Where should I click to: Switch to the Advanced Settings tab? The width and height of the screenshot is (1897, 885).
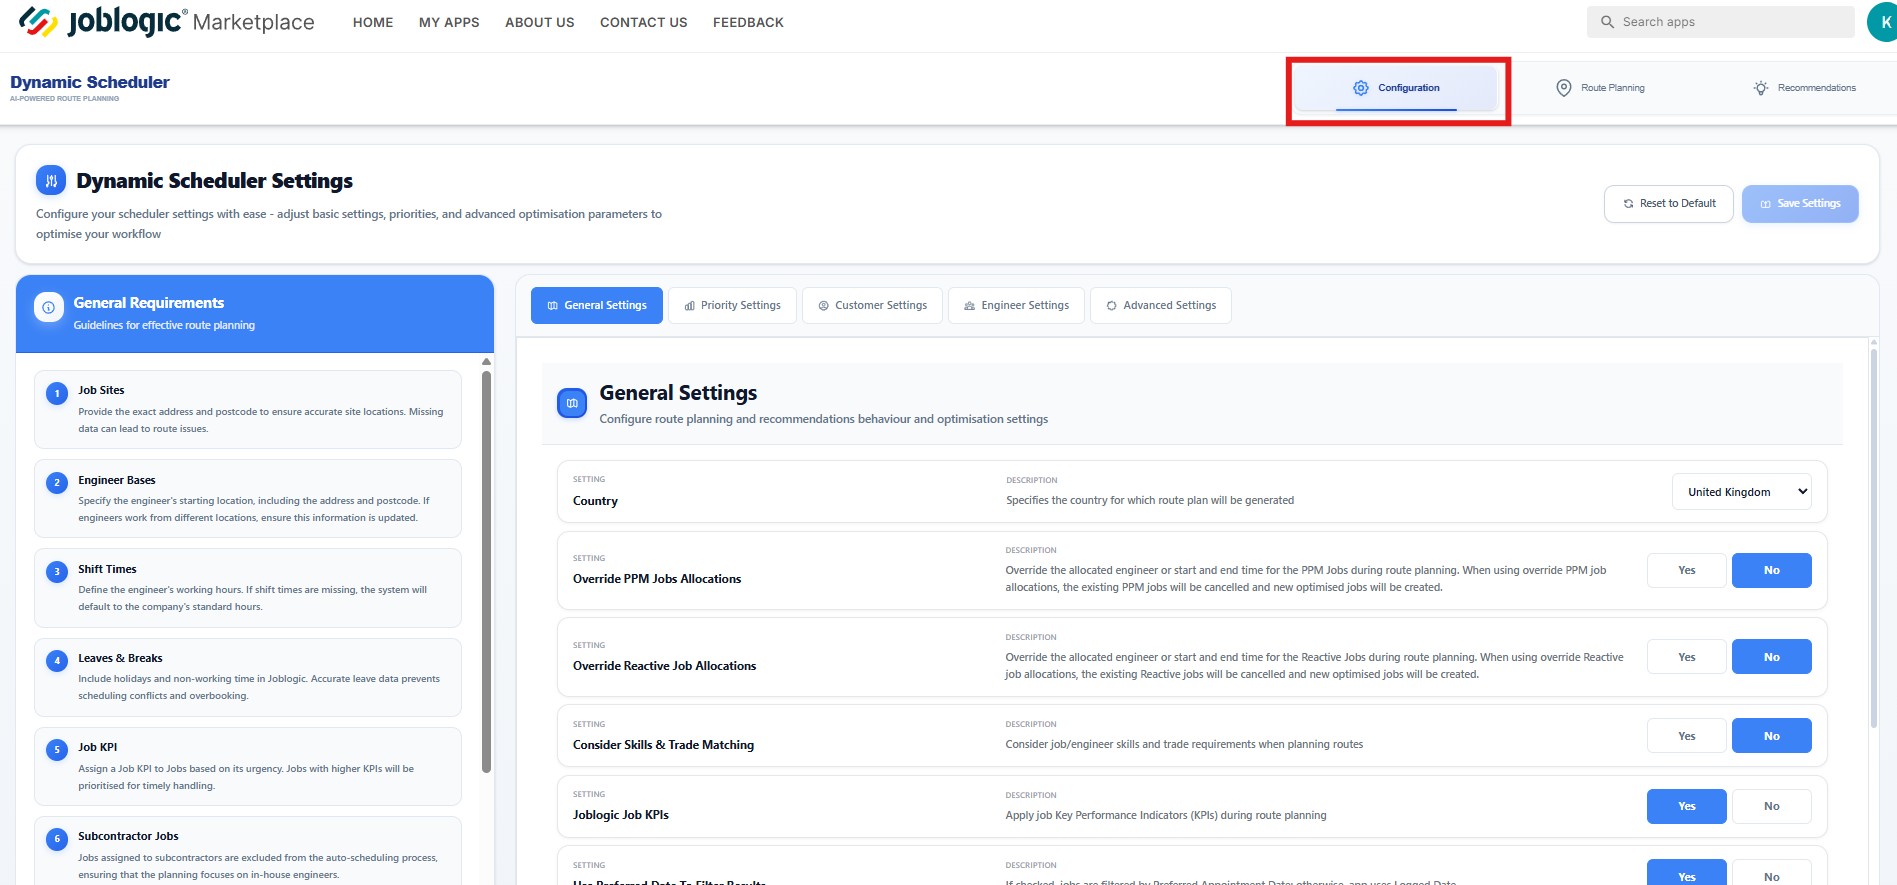pyautogui.click(x=1161, y=305)
